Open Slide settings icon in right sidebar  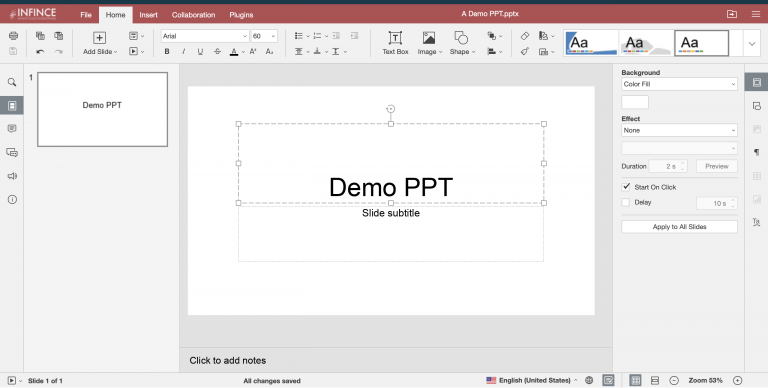[756, 82]
